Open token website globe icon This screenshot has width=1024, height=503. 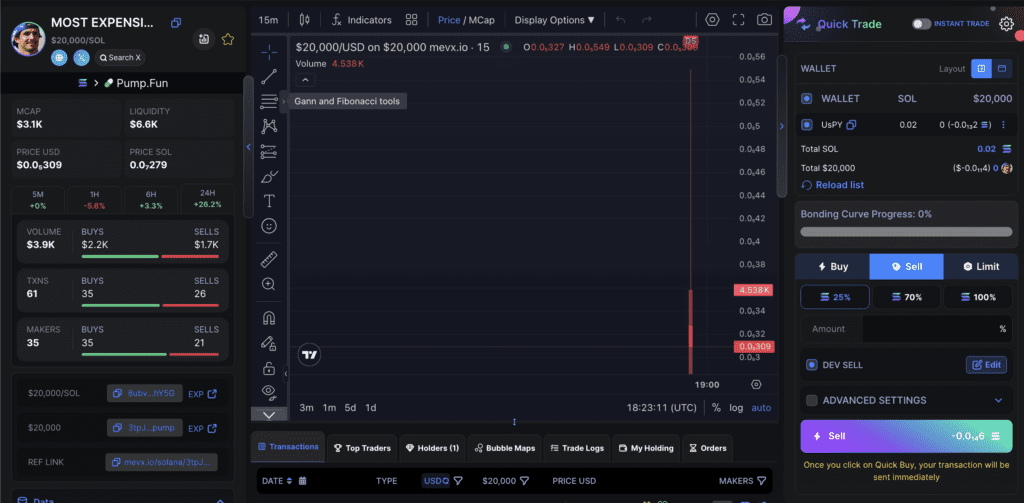point(59,57)
